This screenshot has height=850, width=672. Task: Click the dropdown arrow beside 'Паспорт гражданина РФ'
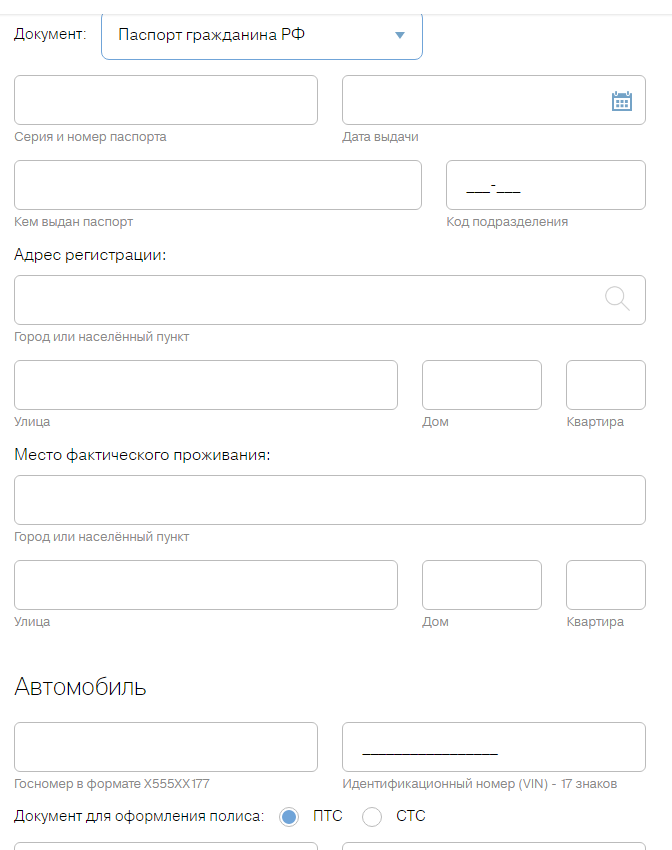click(400, 35)
